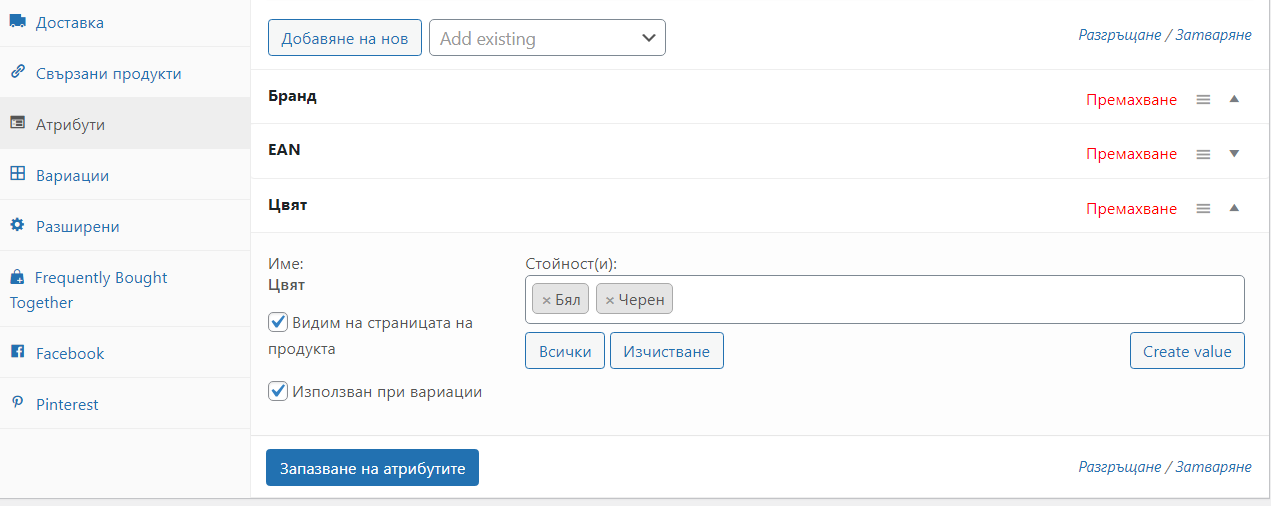1271x506 pixels.
Task: Remove the Черен value tag
Action: coord(610,300)
